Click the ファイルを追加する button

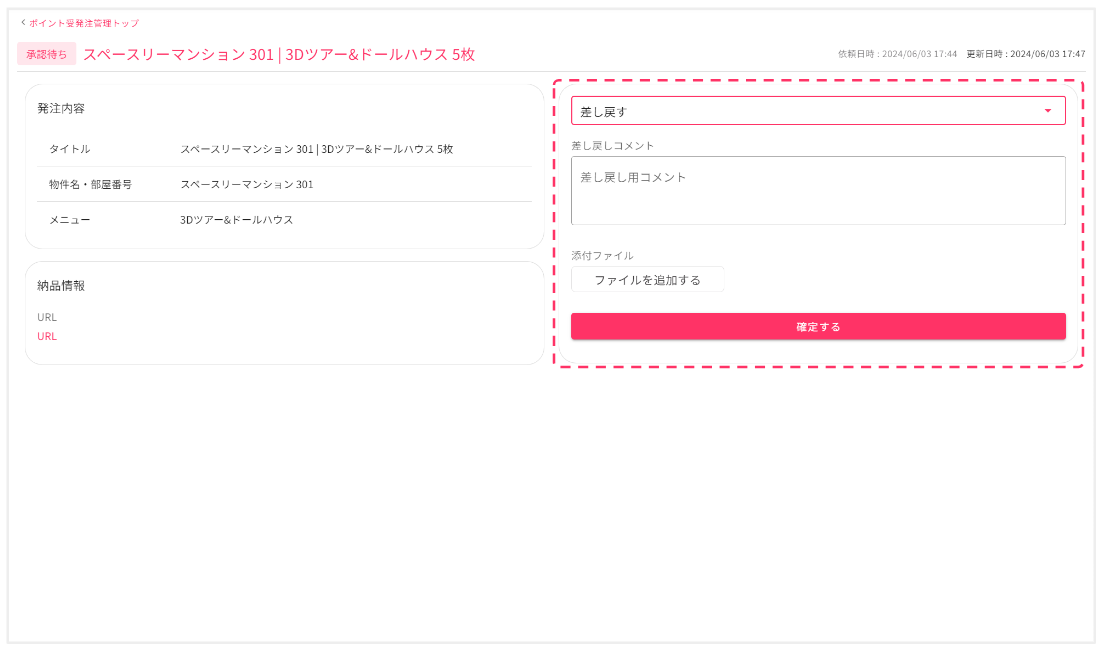coord(647,280)
